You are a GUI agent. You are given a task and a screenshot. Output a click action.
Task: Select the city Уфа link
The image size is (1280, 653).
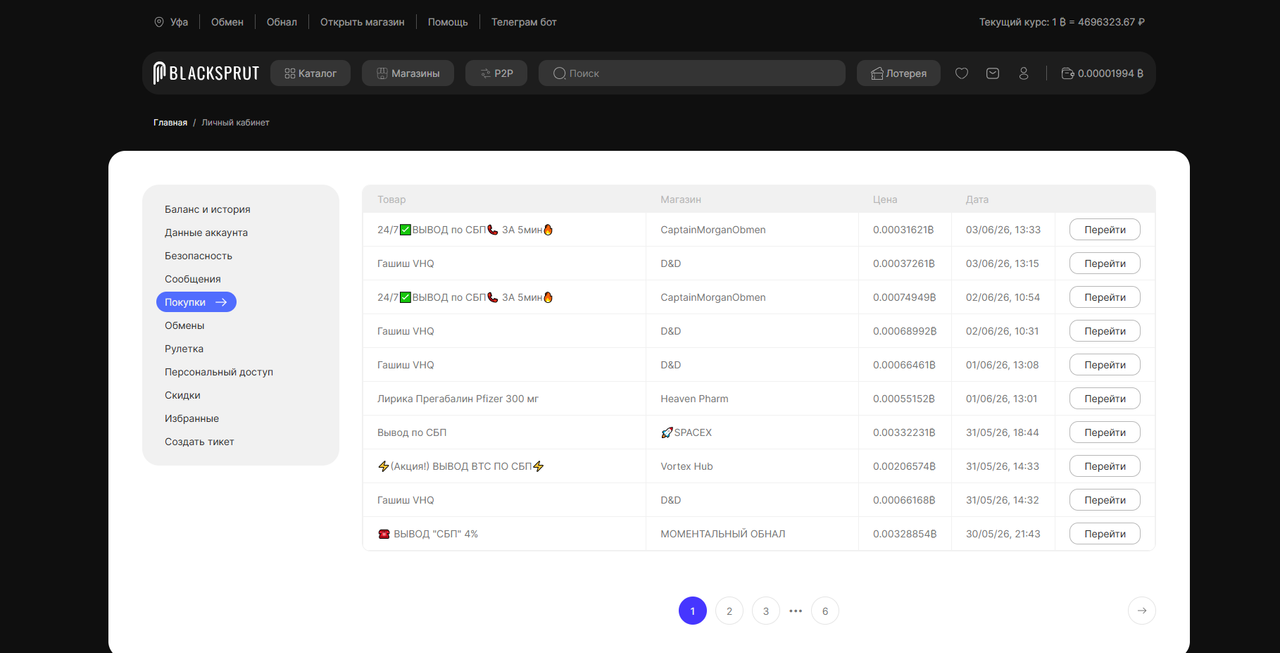point(179,22)
